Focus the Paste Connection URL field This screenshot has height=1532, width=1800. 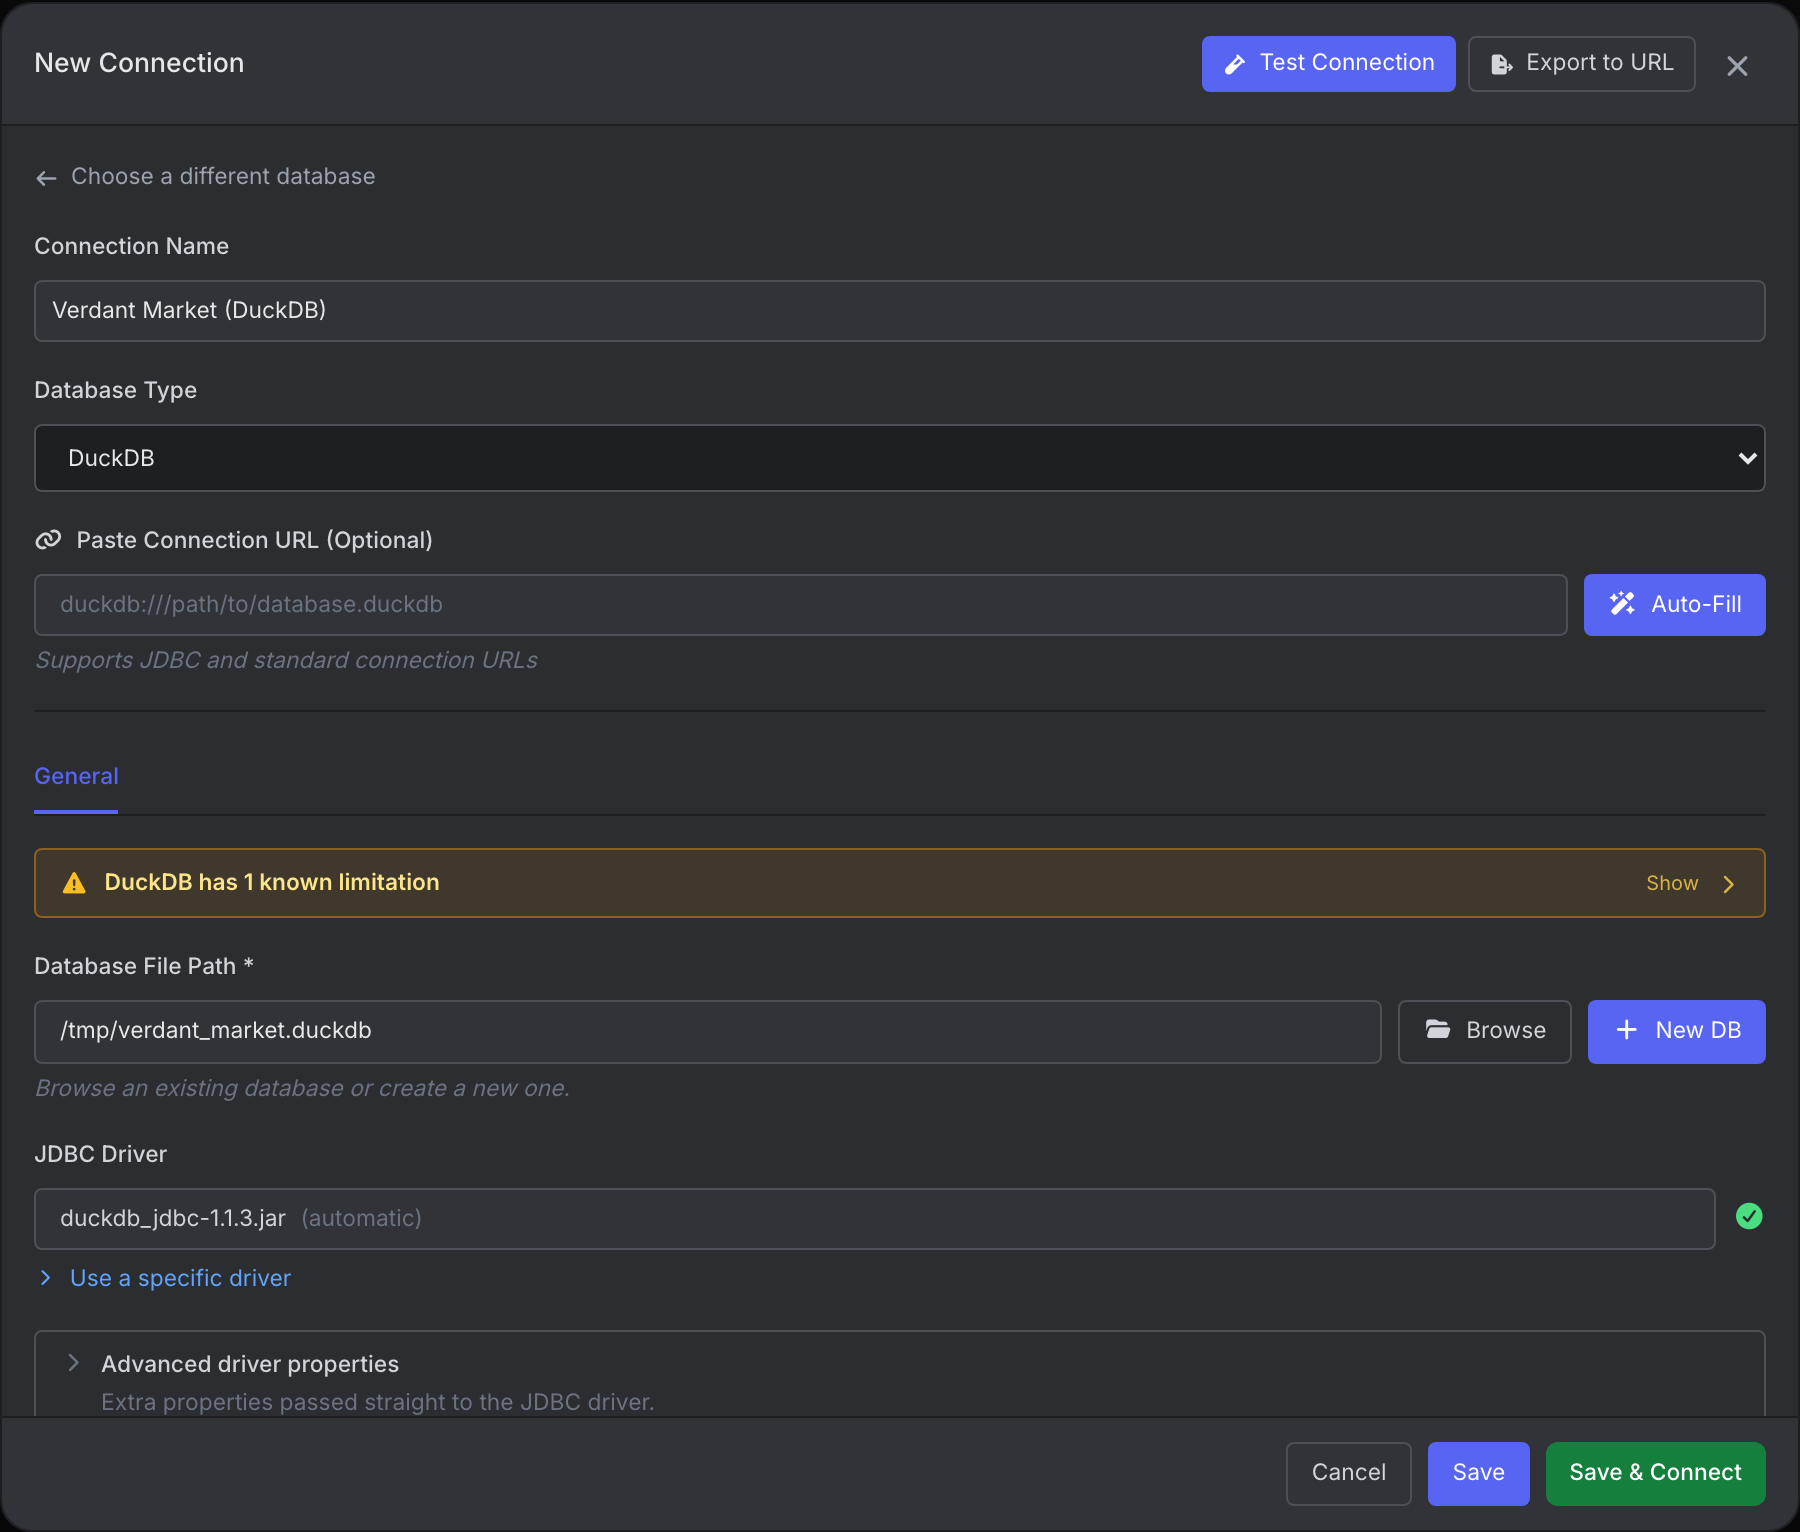click(800, 605)
